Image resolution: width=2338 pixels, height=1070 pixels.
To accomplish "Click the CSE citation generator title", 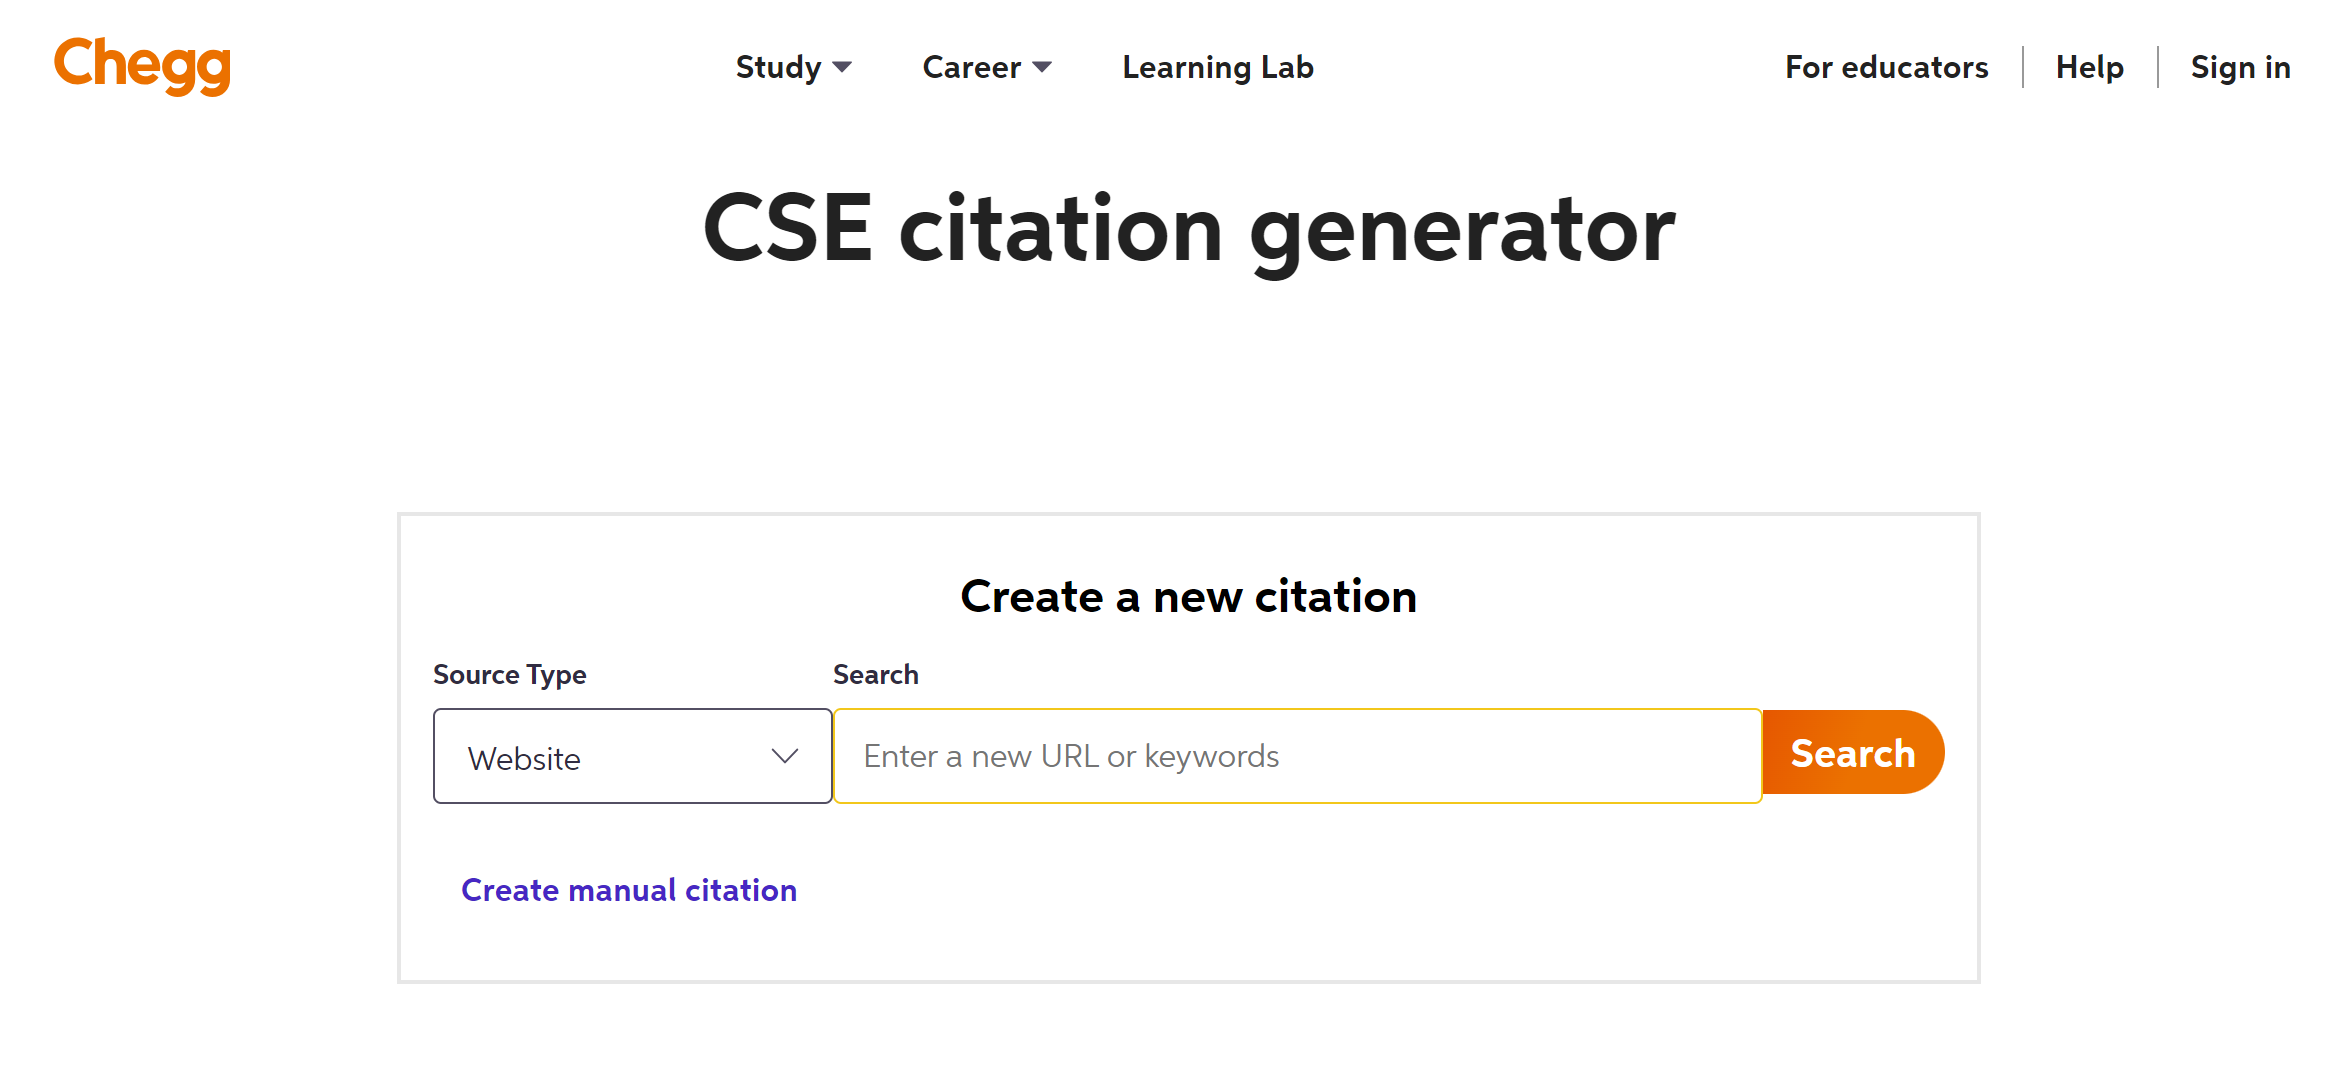I will pyautogui.click(x=1188, y=229).
